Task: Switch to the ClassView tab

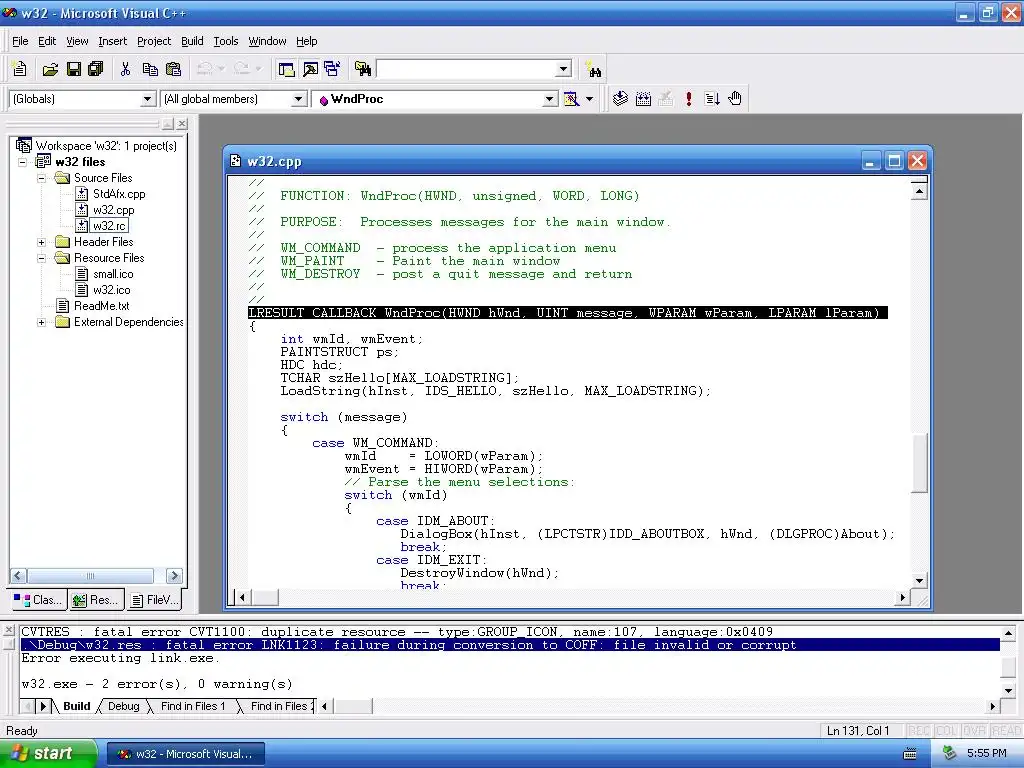Action: [39, 600]
